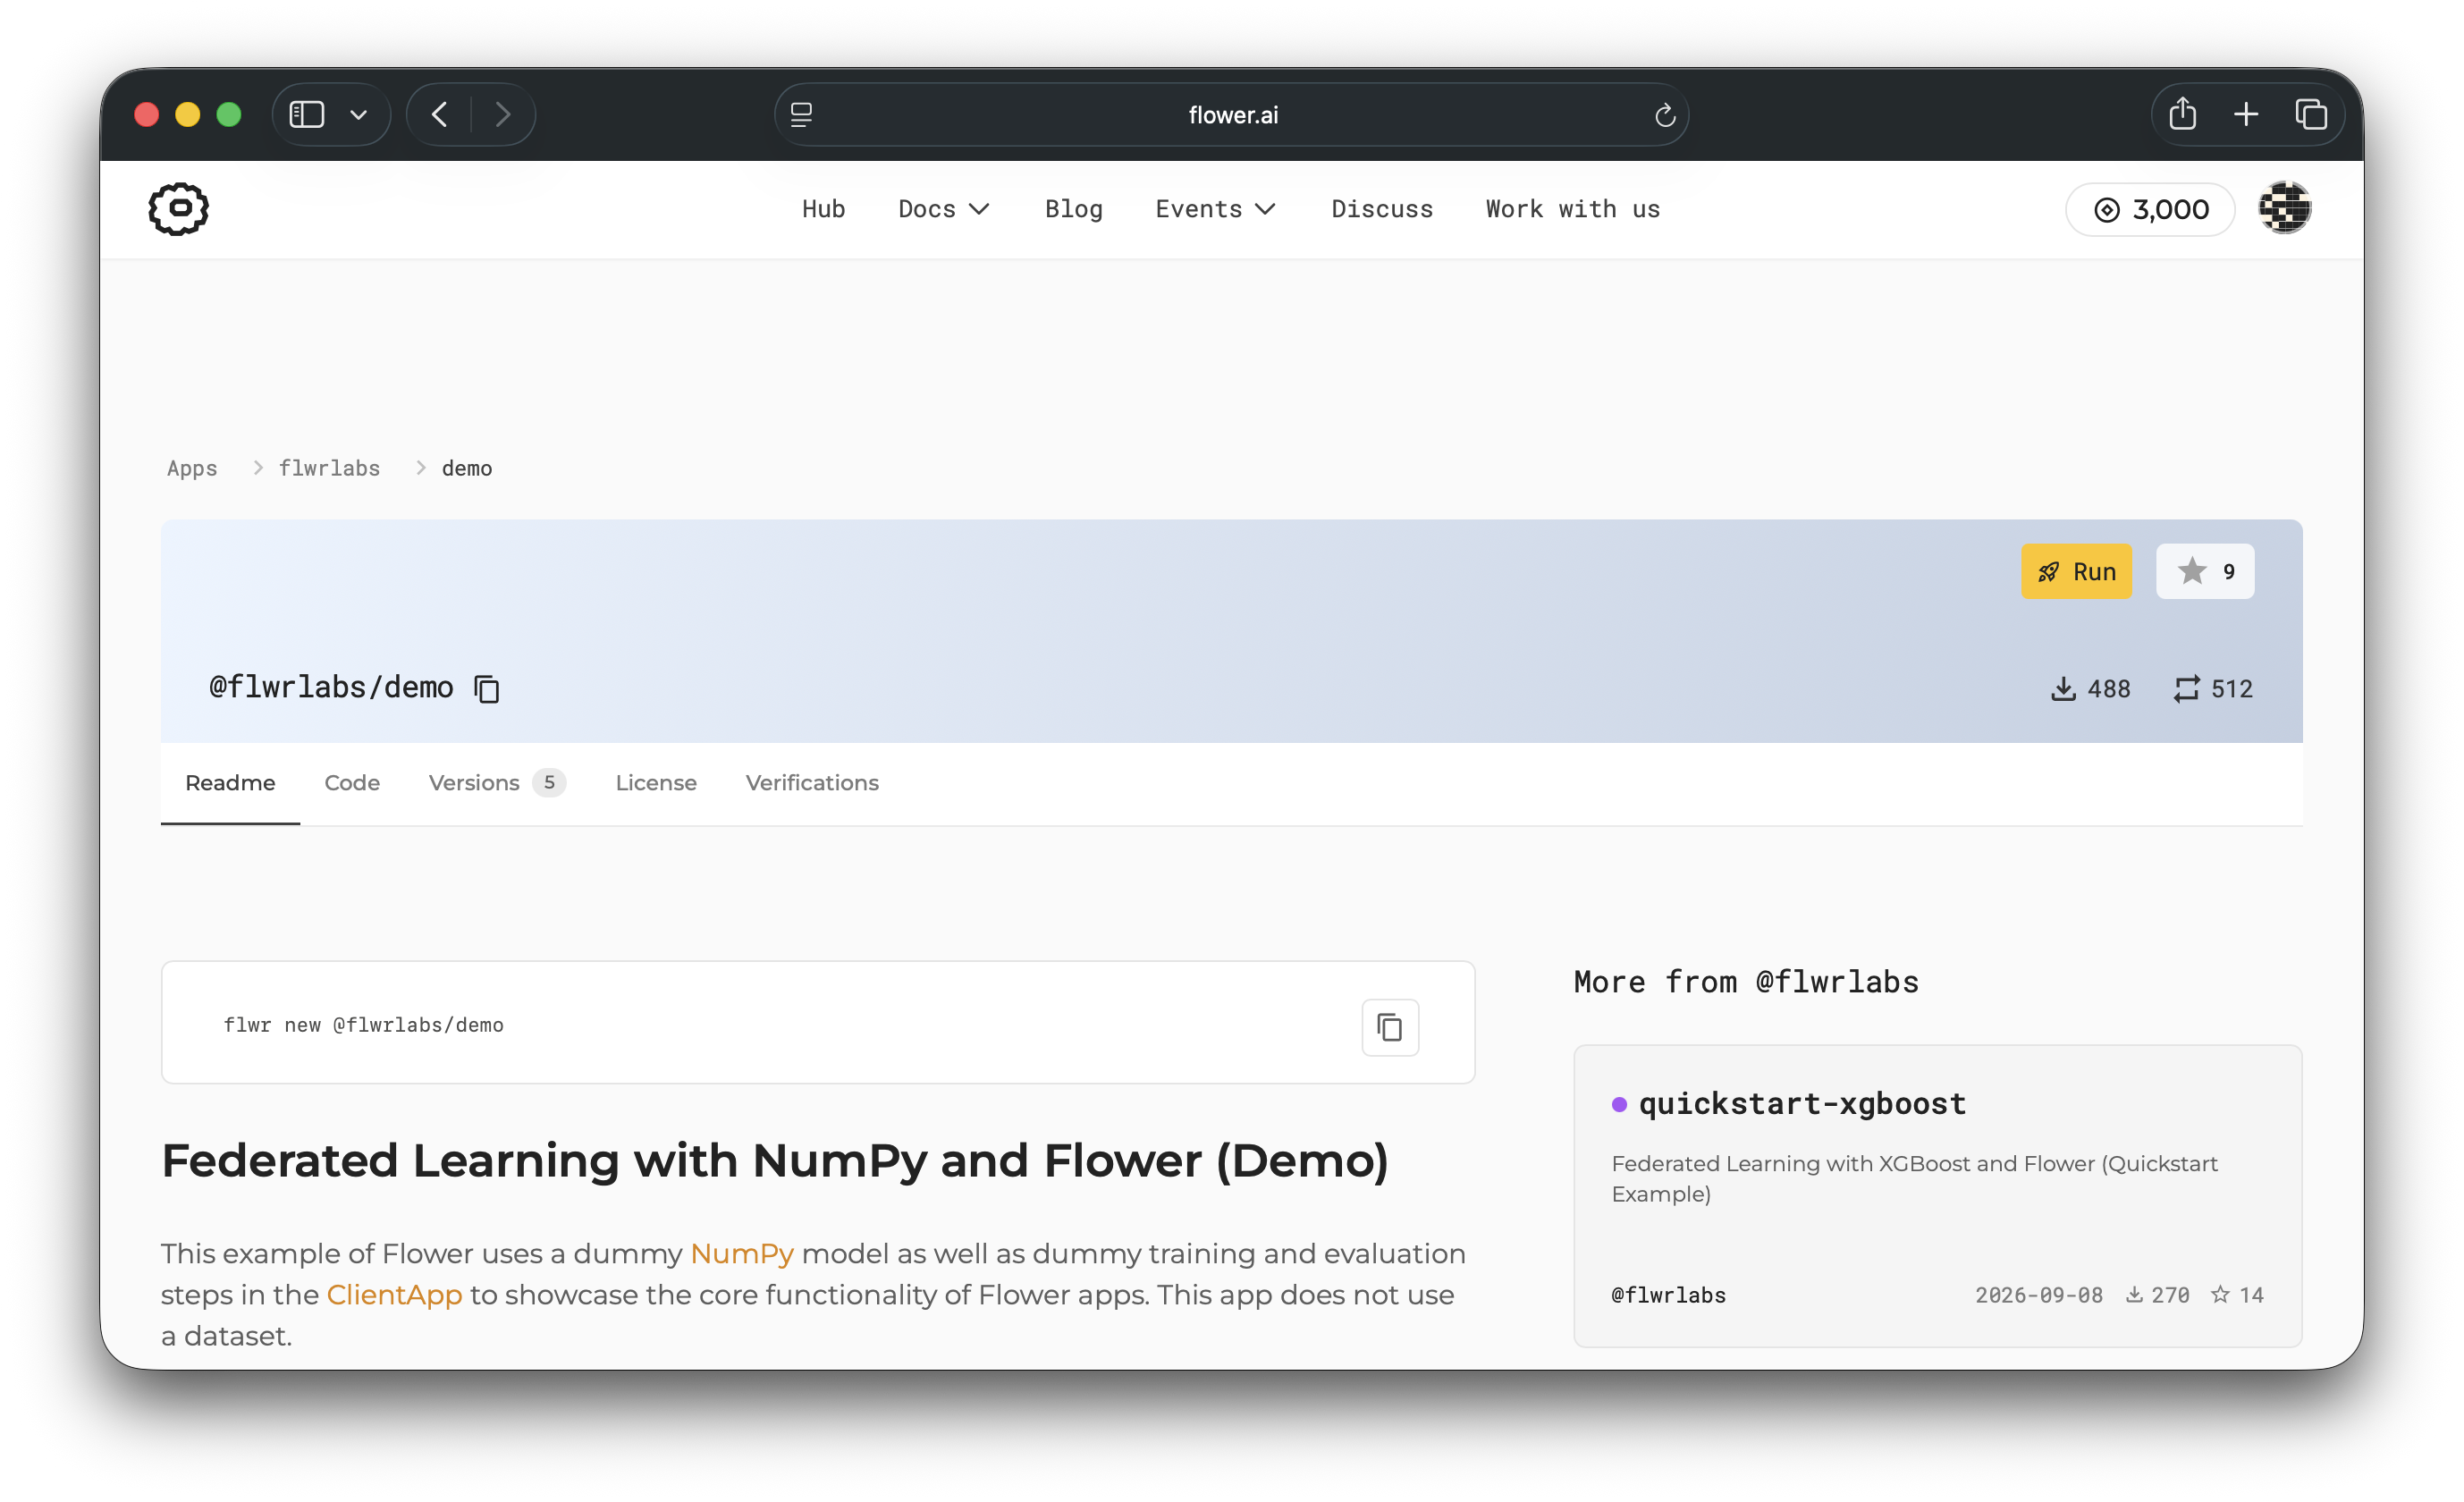Screen dimensions: 2464x1502
Task: Expand the Docs dropdown menu
Action: point(943,209)
